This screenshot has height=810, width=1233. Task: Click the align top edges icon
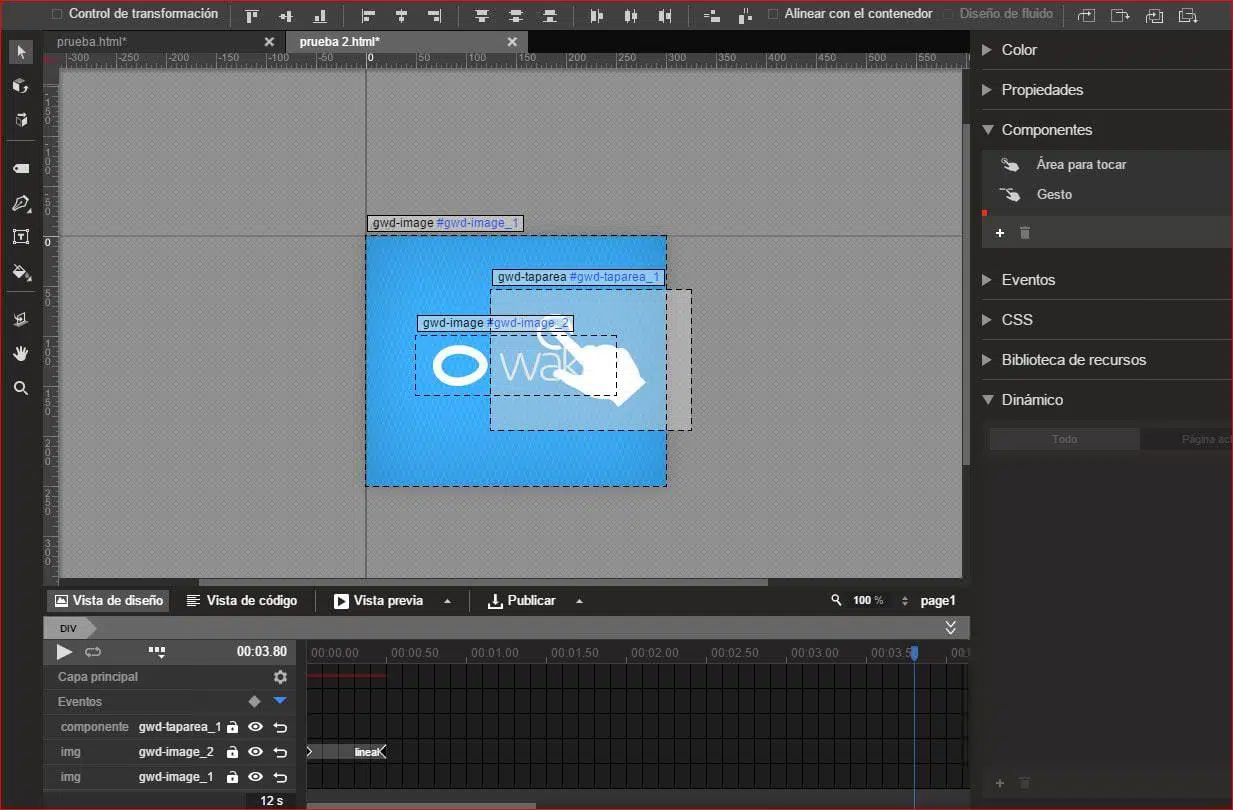(x=252, y=16)
